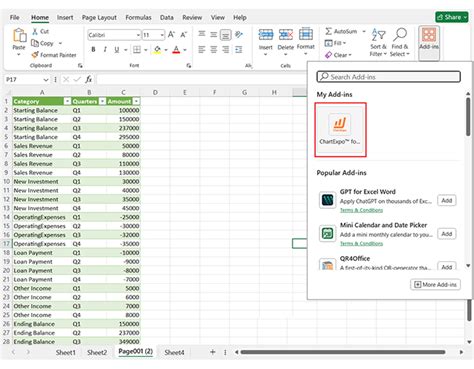Screen dimensions: 474x369
Task: Increase font size with large A
Action: 171,34
